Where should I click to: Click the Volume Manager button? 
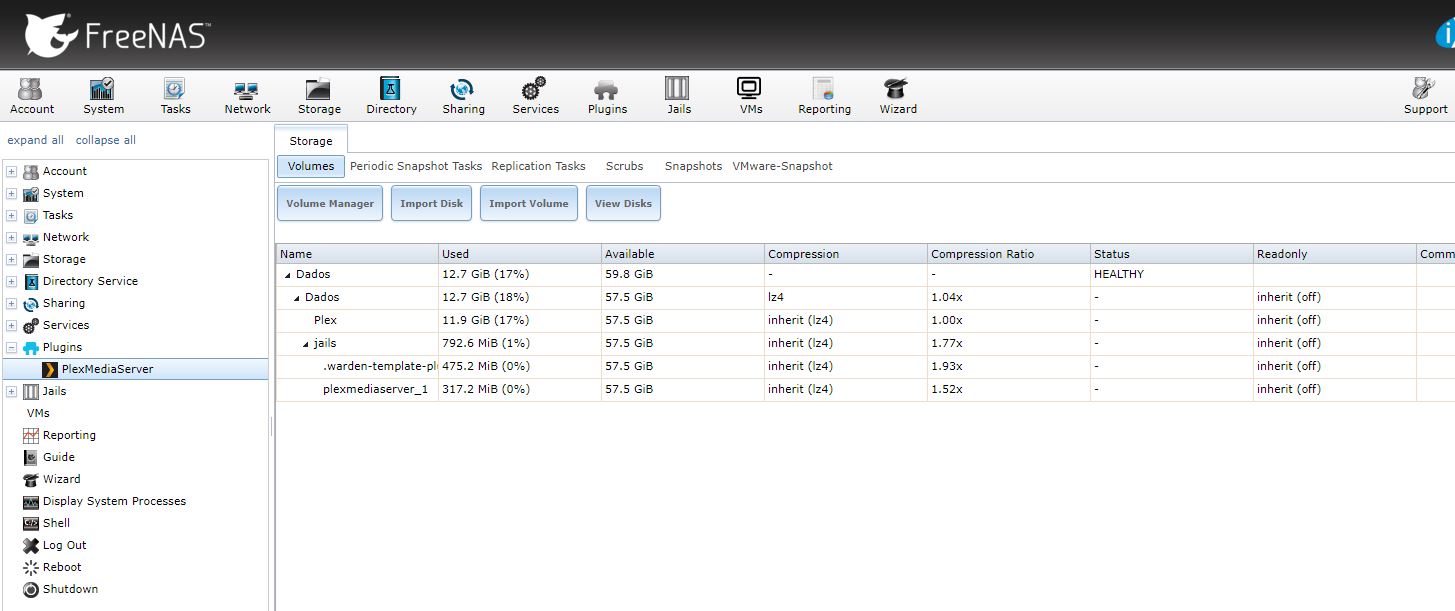pos(330,203)
